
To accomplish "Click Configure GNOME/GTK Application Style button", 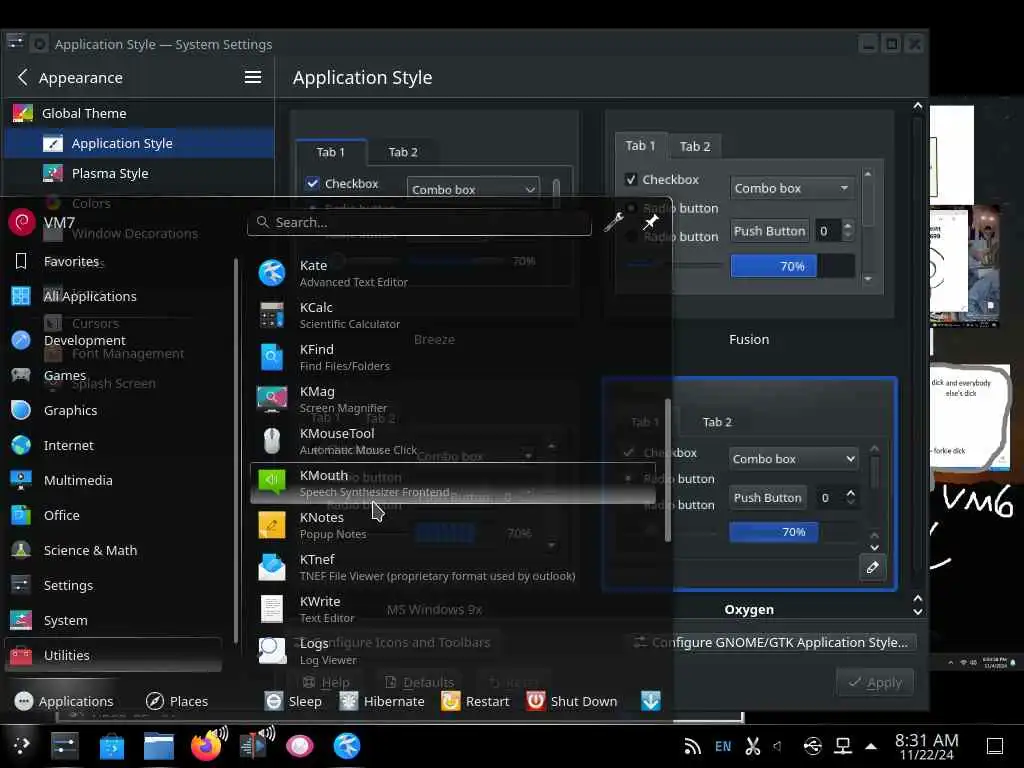I will pyautogui.click(x=771, y=642).
